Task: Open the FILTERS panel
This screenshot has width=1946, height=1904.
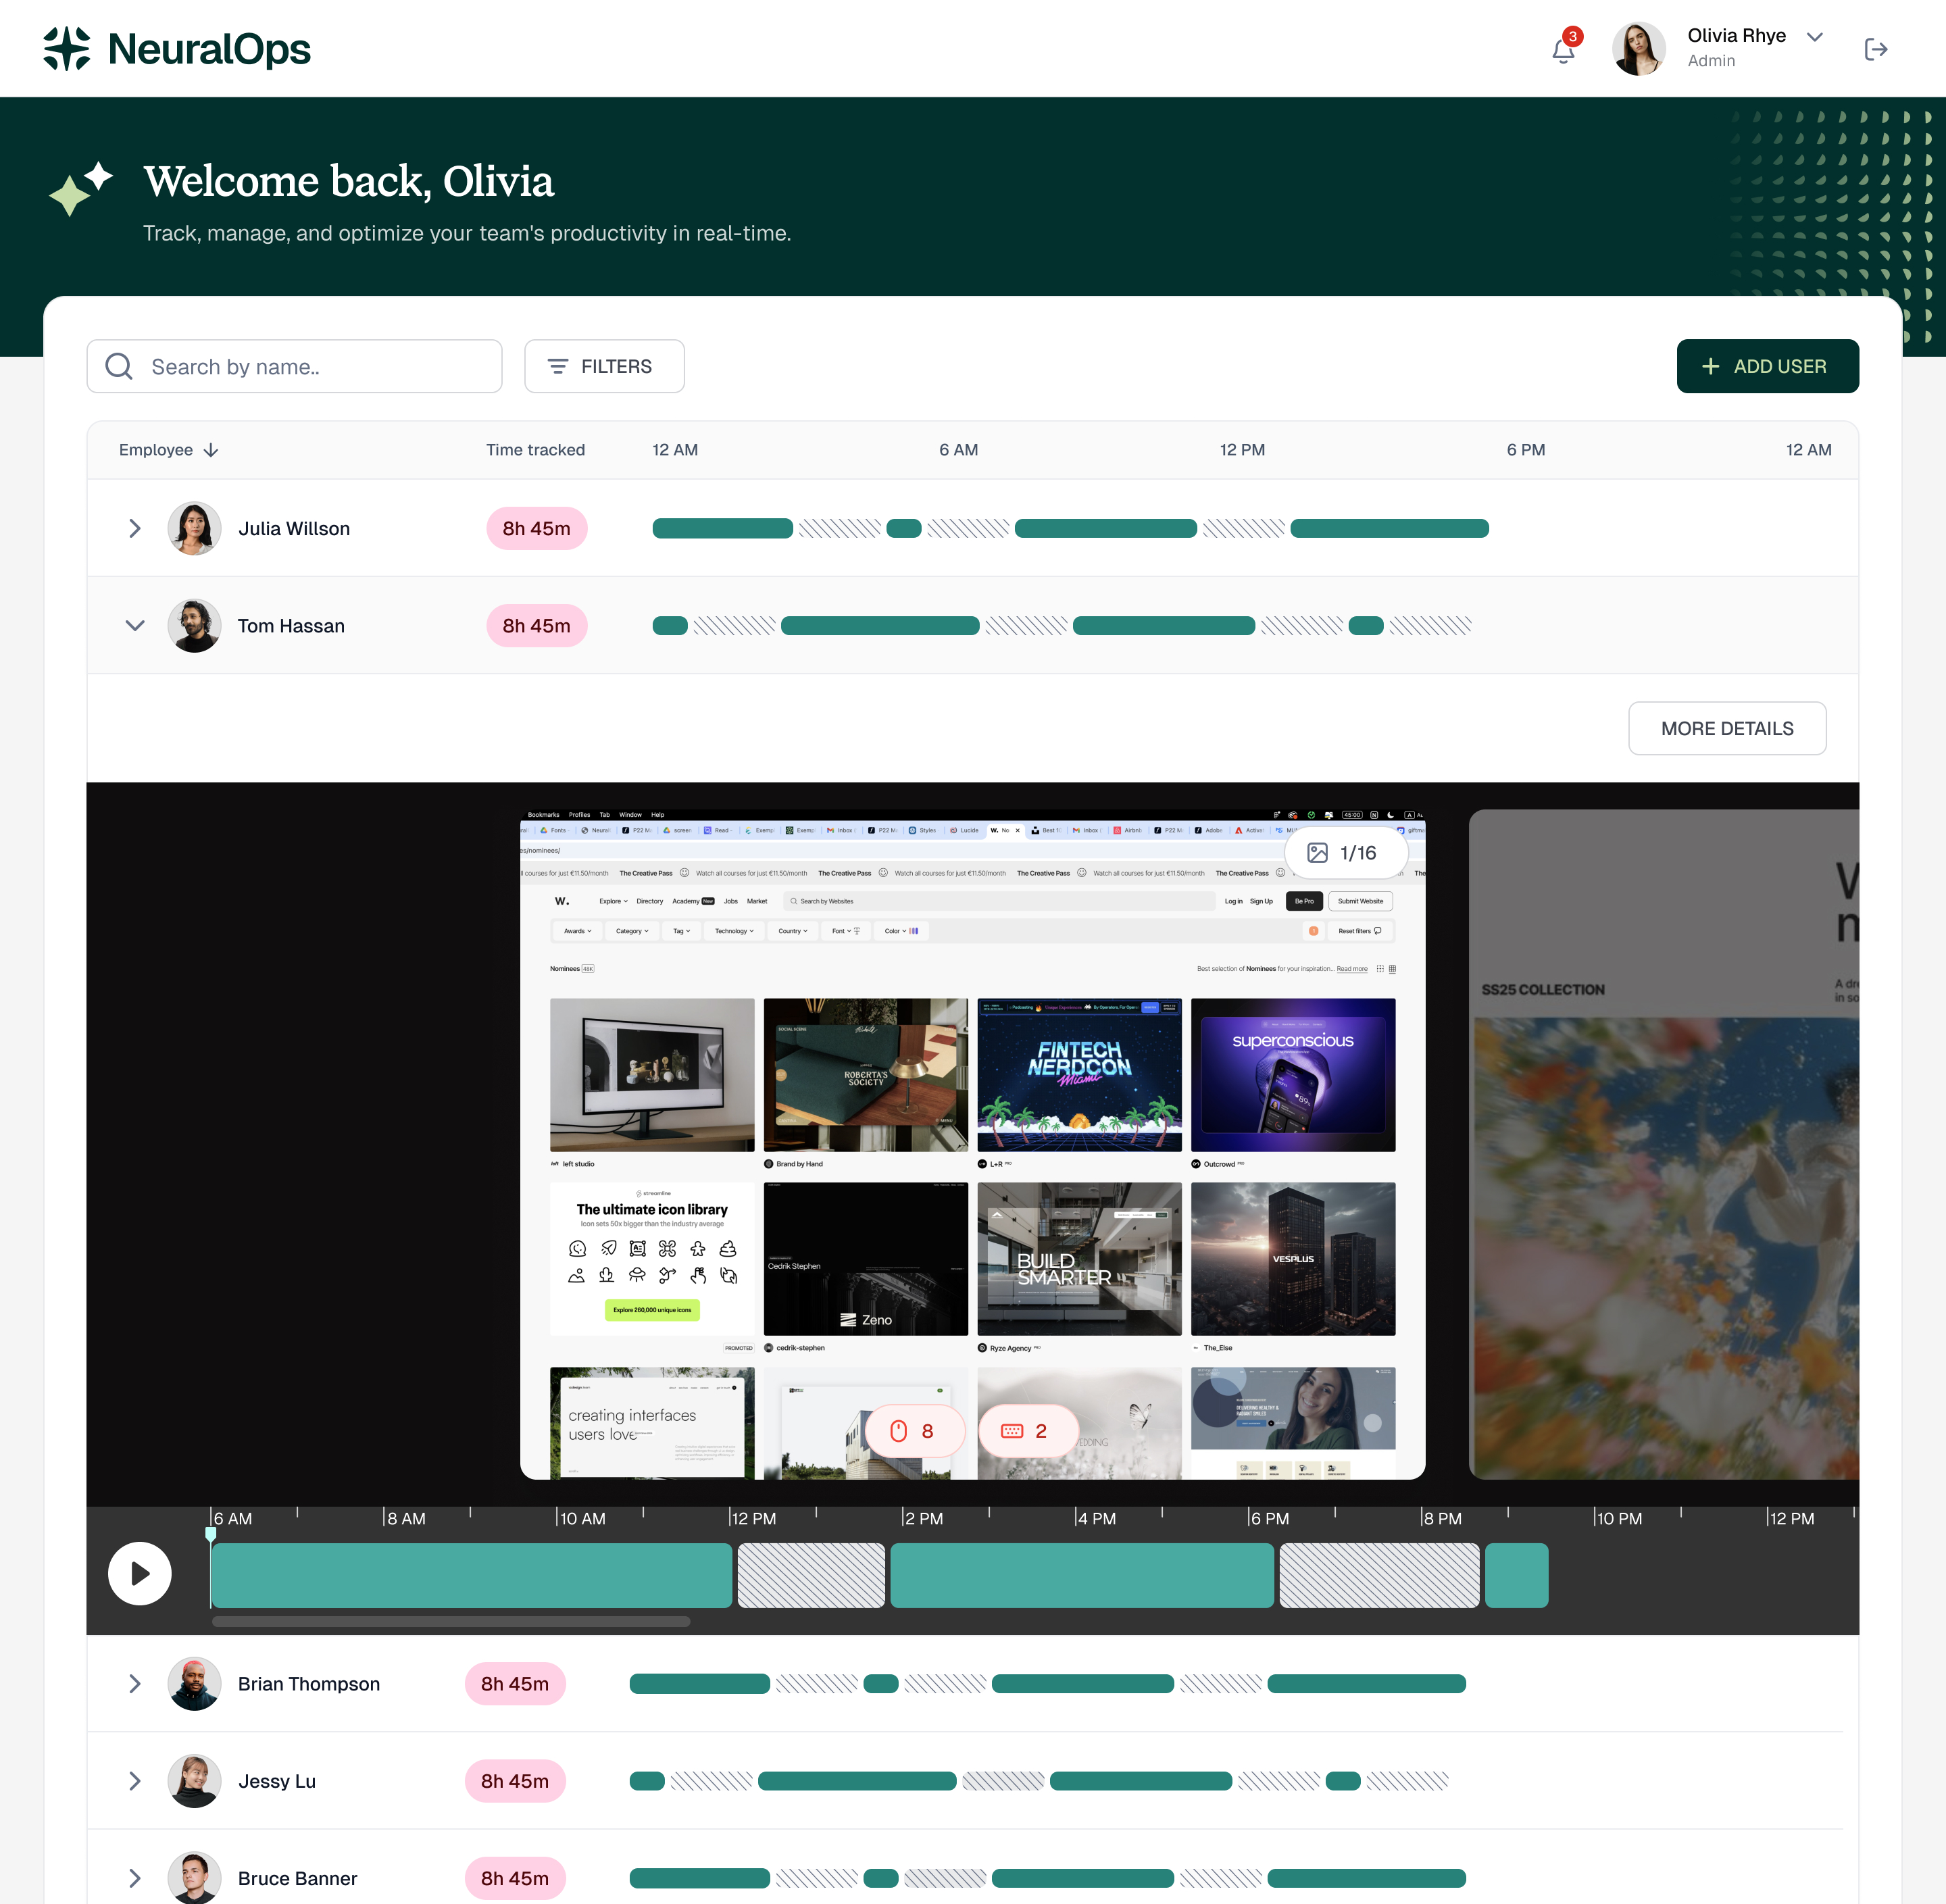Action: 604,366
